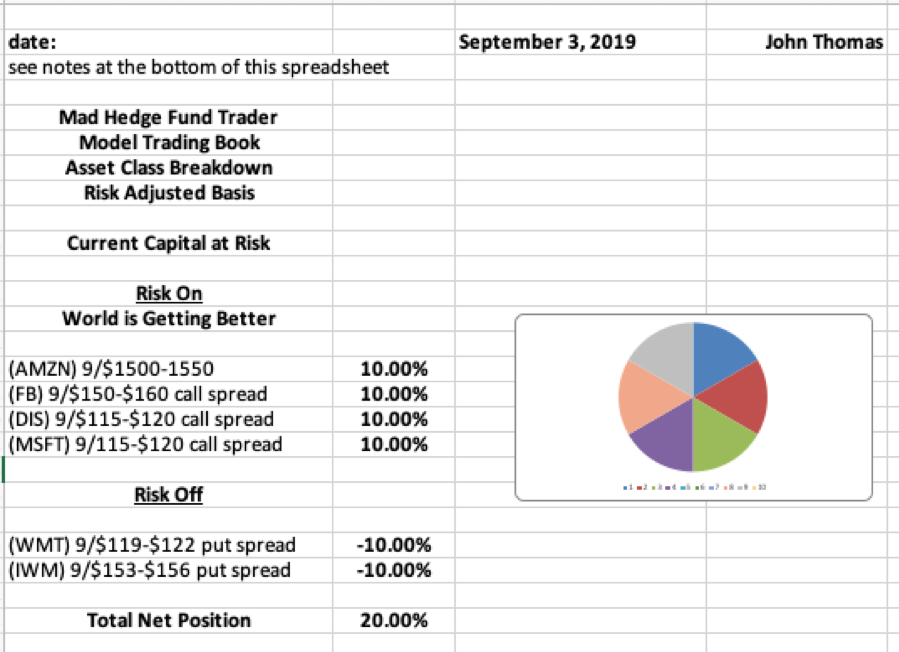Select the (WMT) put spread cell
The height and width of the screenshot is (652, 899).
pyautogui.click(x=152, y=545)
